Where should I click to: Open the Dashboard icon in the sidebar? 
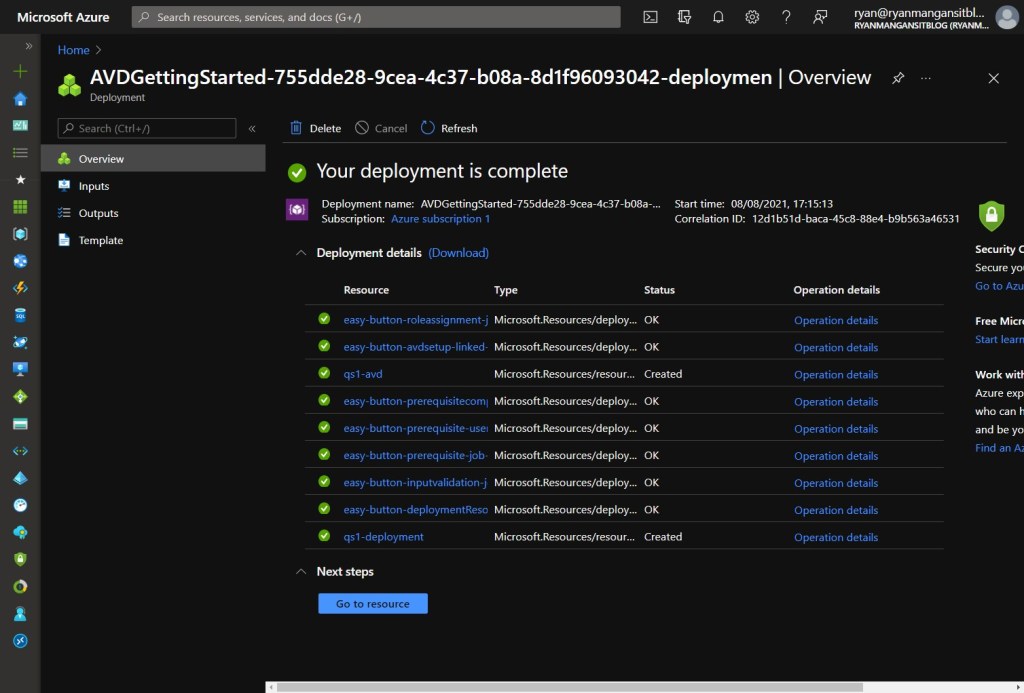20,125
